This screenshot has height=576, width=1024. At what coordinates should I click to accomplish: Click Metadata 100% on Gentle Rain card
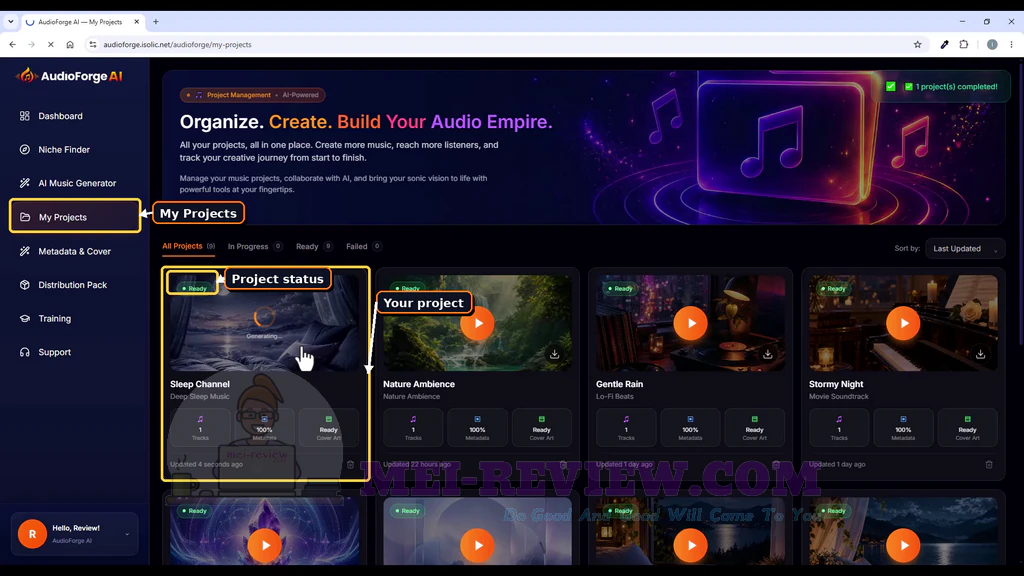tap(690, 428)
